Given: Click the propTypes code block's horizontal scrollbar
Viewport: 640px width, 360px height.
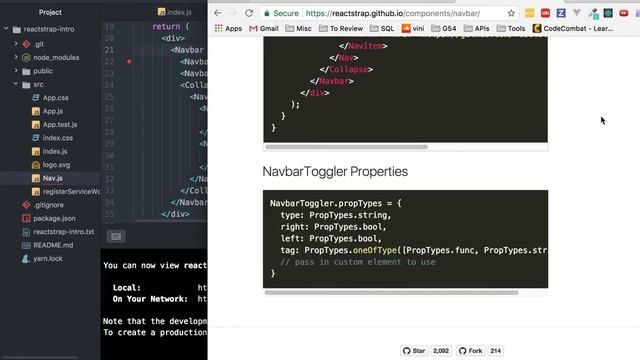Looking at the screenshot, I should 391,293.
